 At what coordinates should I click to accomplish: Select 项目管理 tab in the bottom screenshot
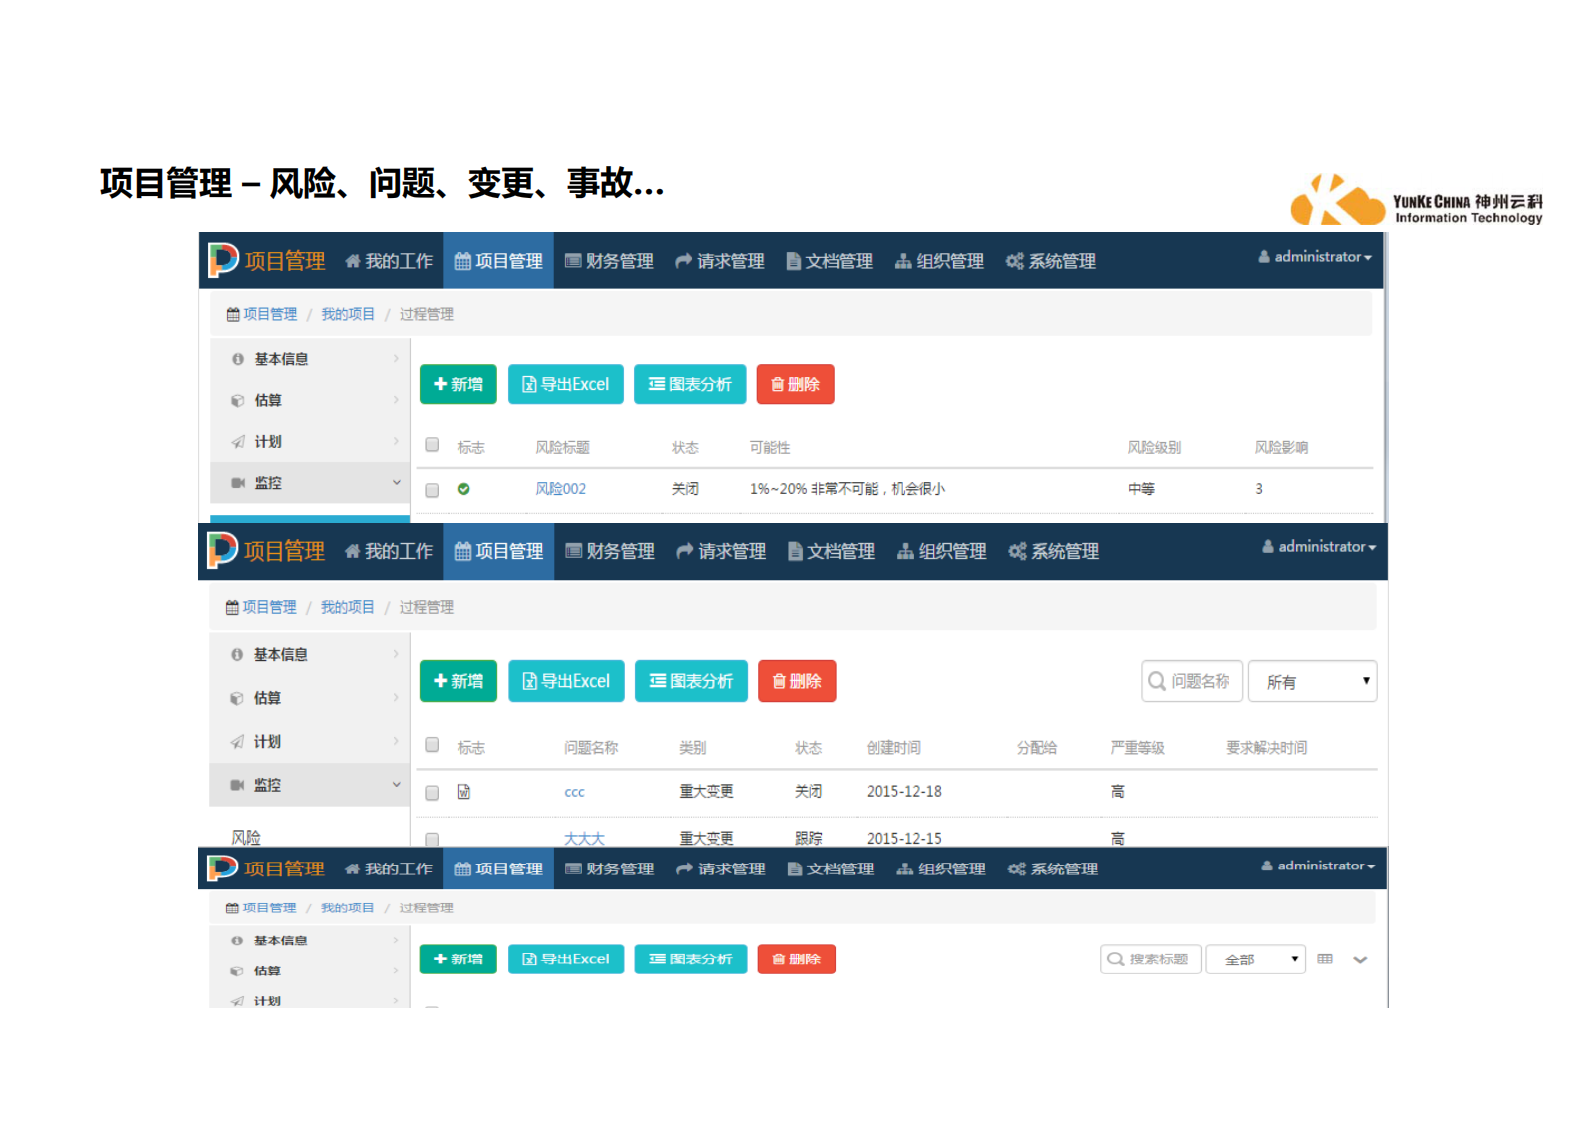pos(498,869)
